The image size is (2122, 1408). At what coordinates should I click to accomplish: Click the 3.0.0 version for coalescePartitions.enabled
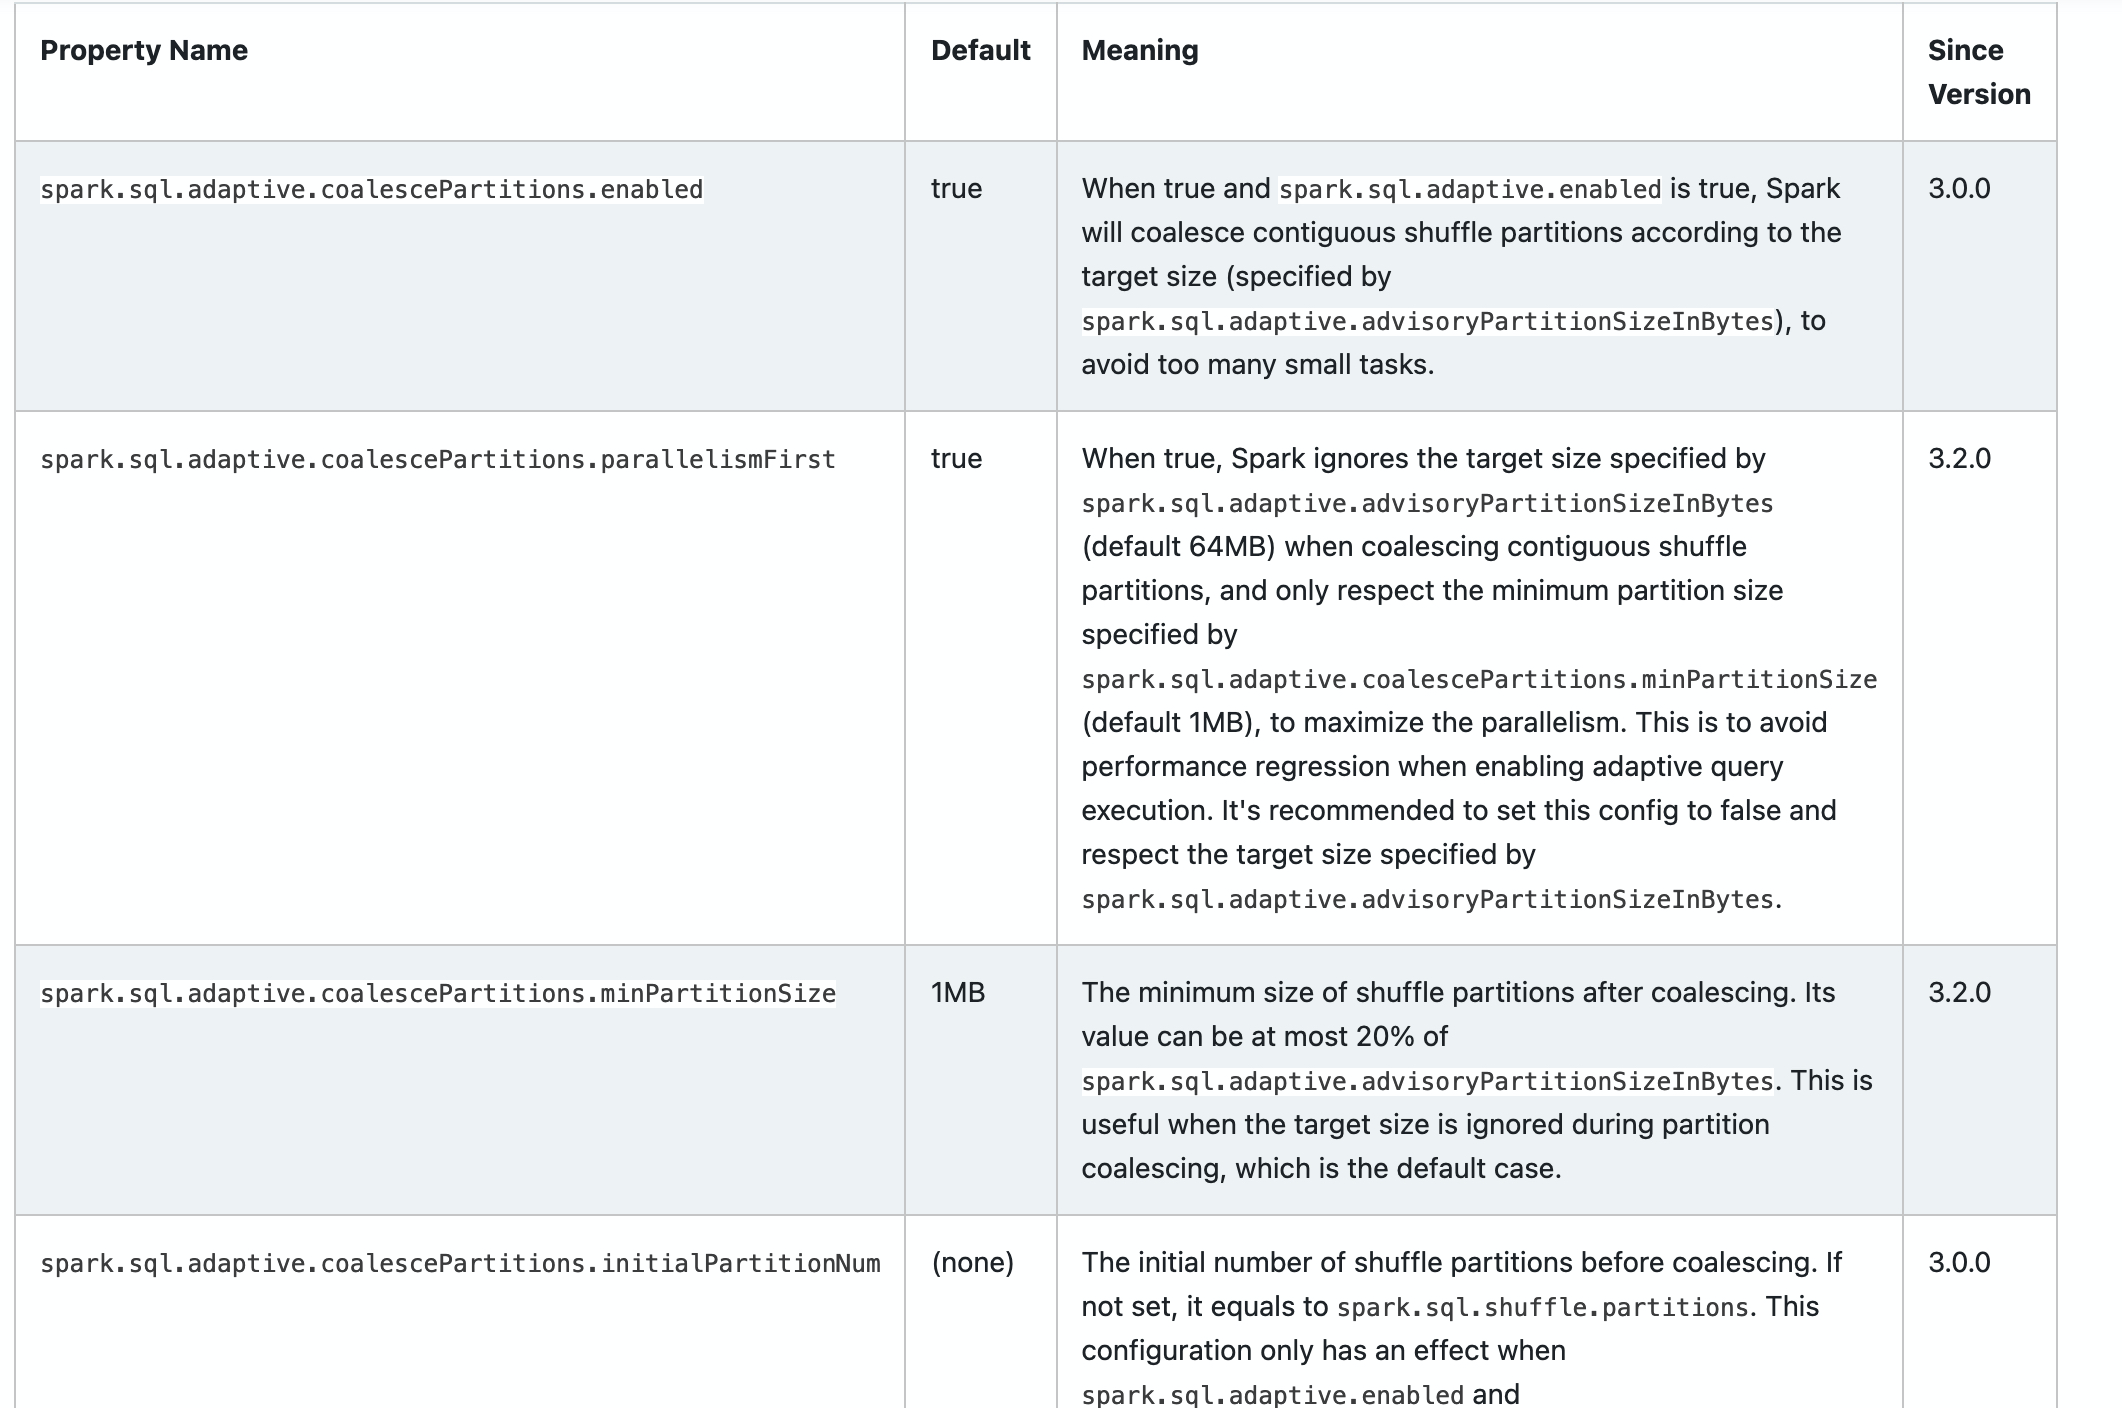(x=1959, y=188)
